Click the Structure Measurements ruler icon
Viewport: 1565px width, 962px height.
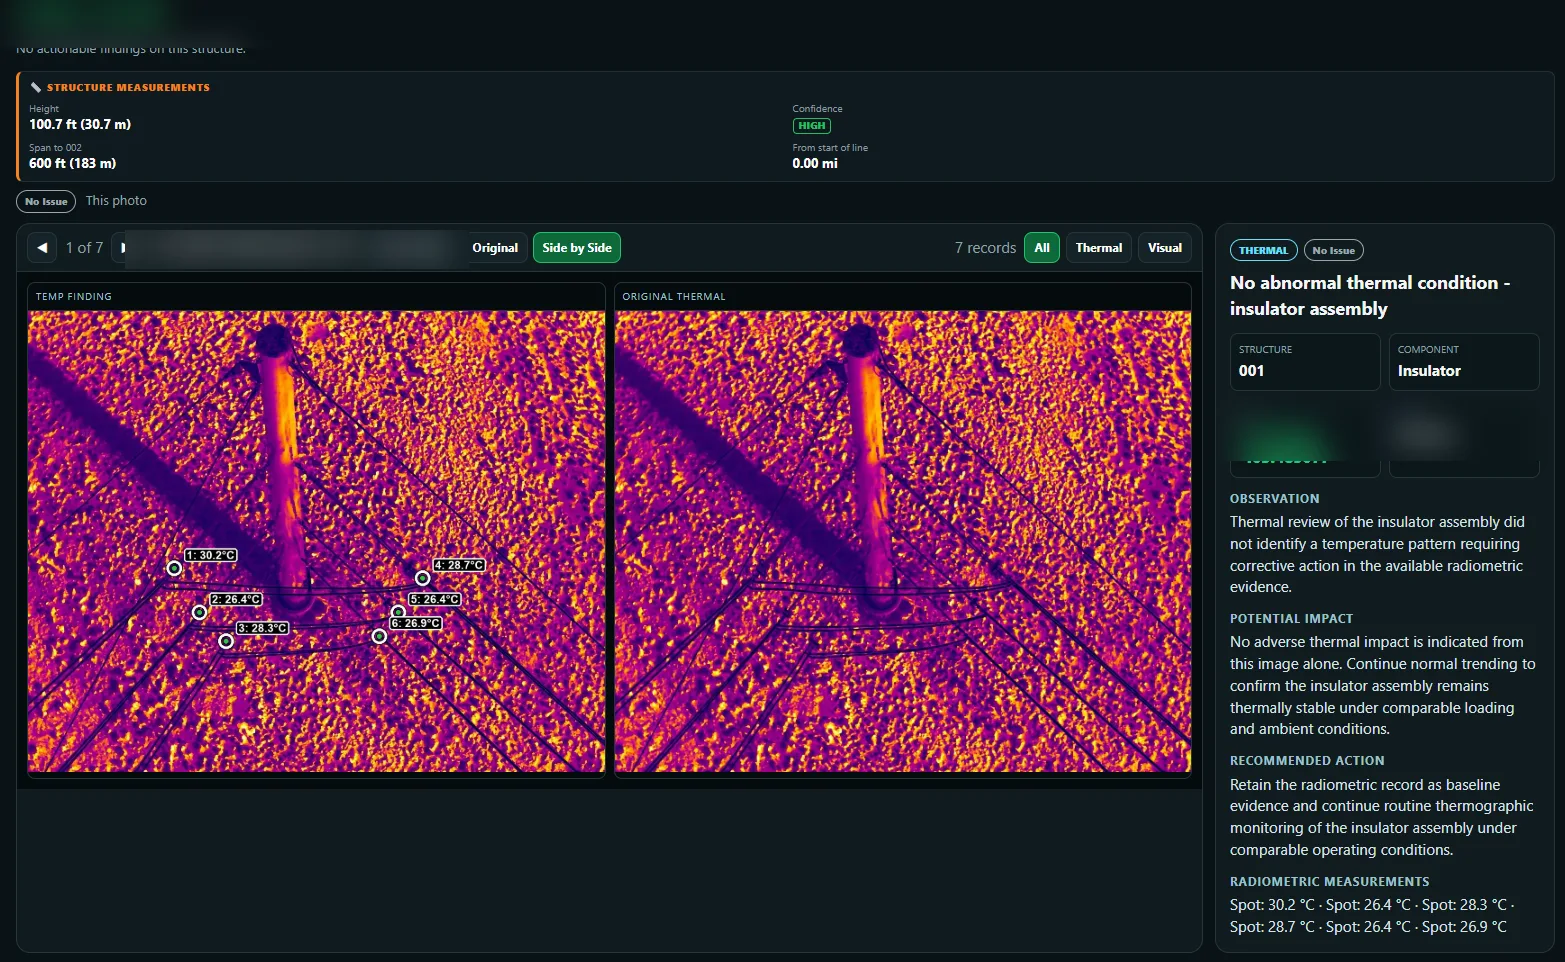(x=36, y=88)
